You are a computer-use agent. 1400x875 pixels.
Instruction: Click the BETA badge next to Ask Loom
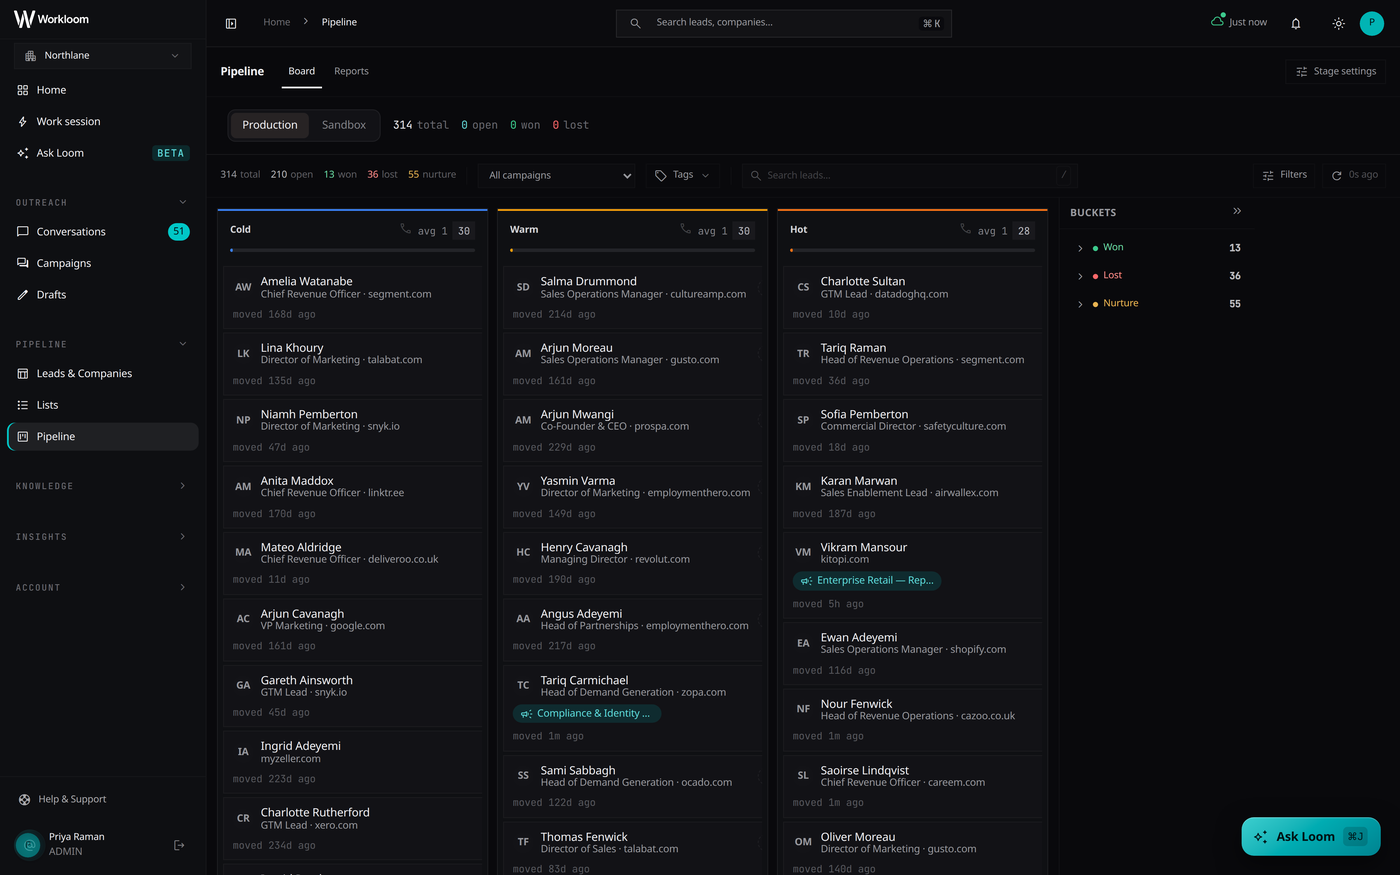pyautogui.click(x=171, y=153)
